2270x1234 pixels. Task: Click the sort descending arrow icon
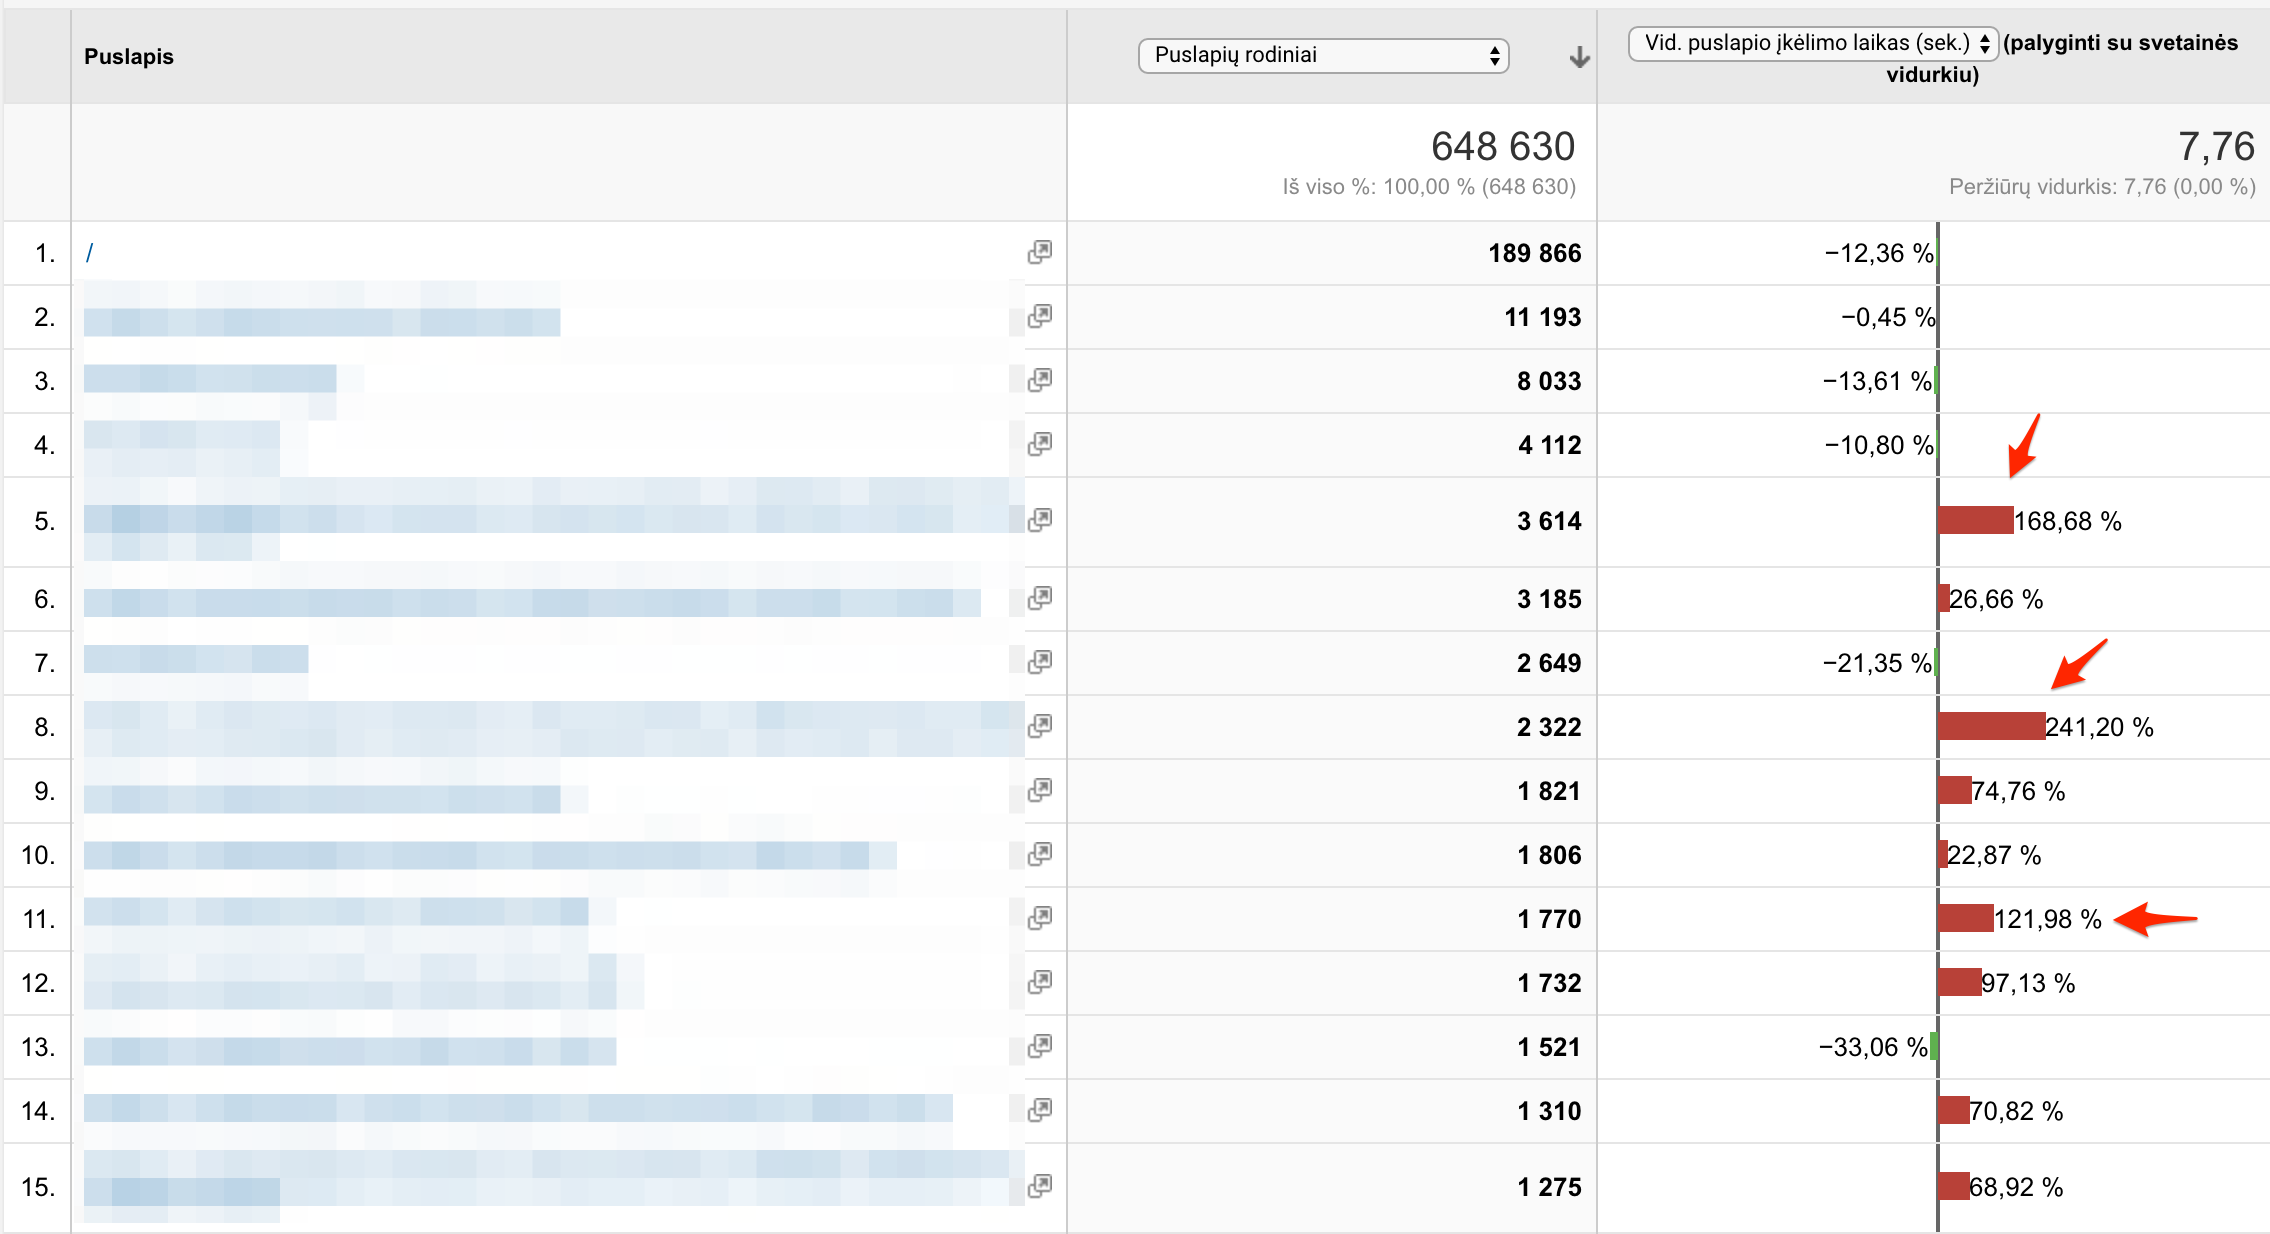tap(1579, 57)
